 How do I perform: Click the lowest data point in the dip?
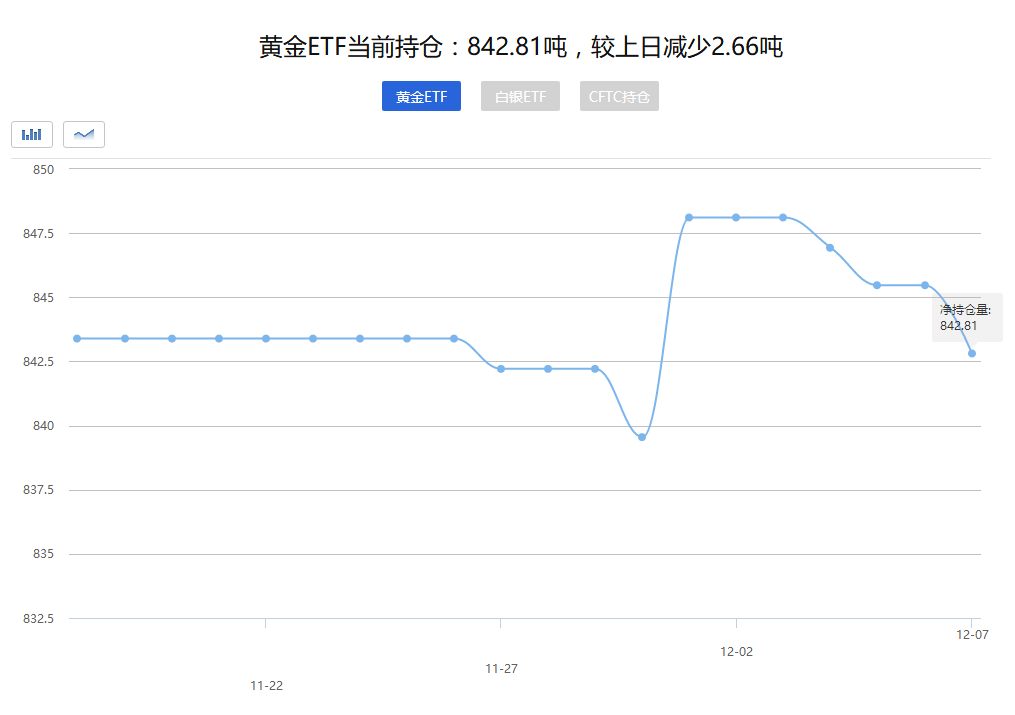click(640, 436)
